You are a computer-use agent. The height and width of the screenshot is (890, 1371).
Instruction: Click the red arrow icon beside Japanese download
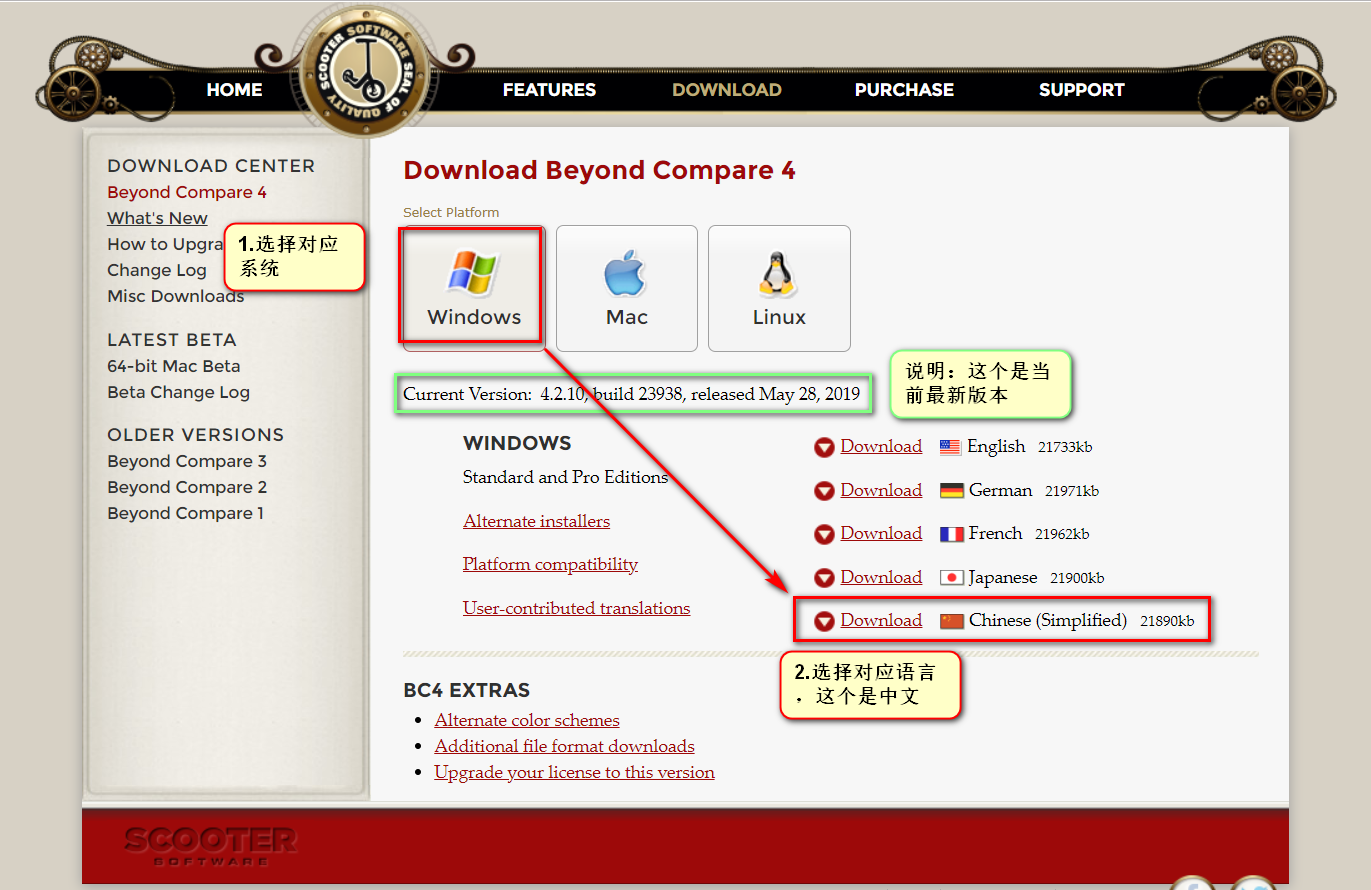point(824,578)
